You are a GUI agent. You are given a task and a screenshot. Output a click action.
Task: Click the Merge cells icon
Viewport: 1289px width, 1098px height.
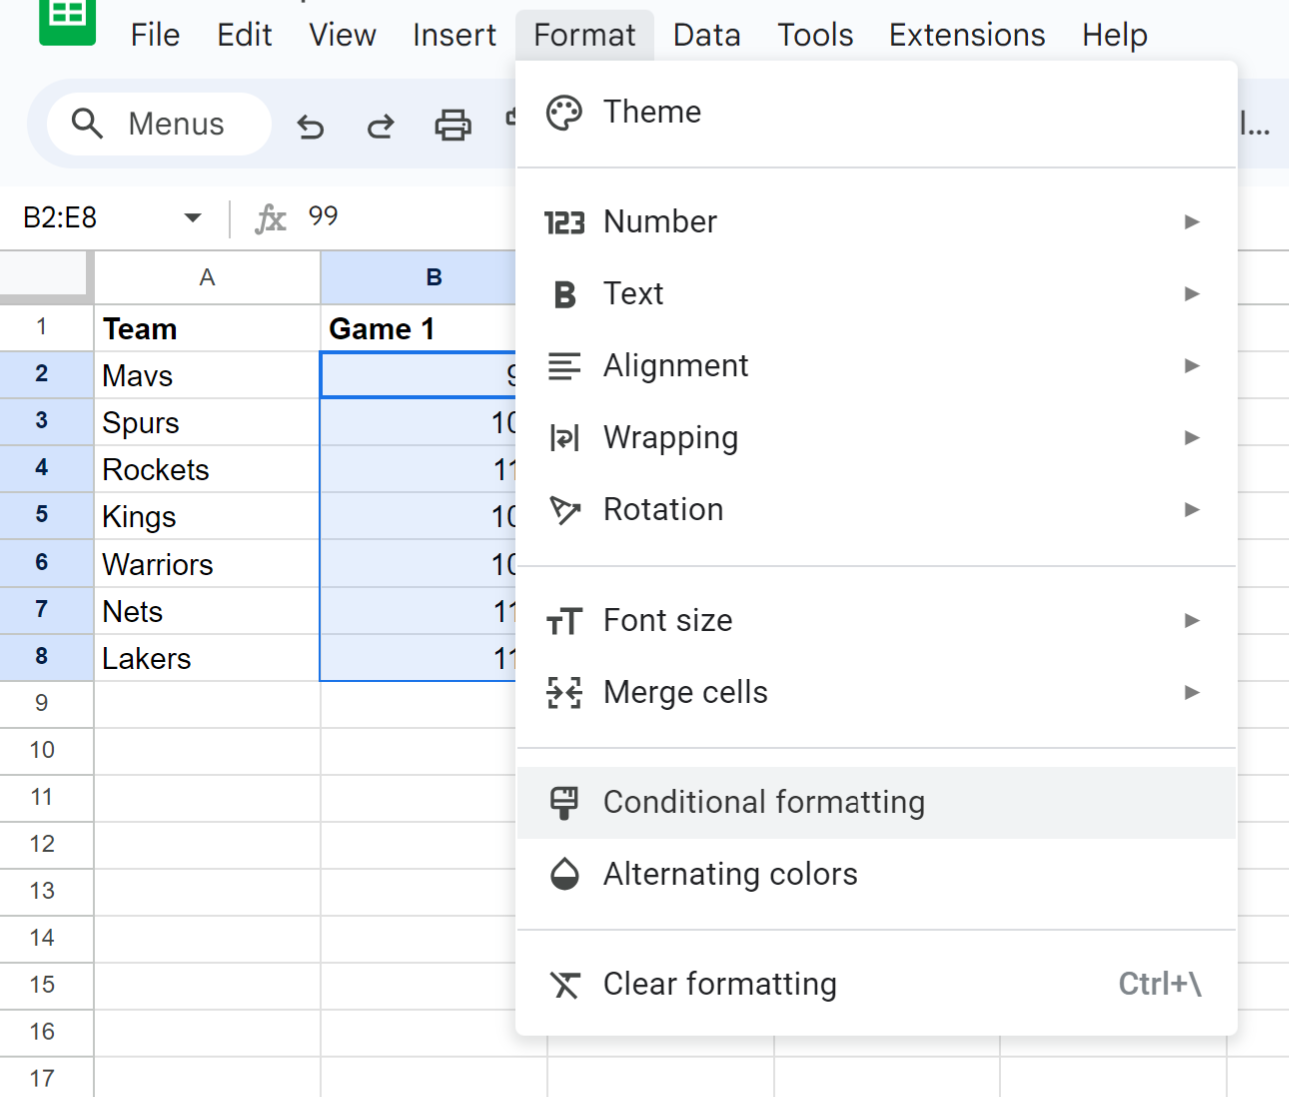[x=564, y=692]
